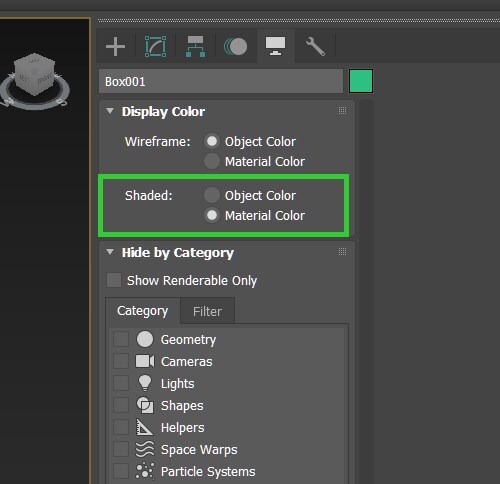Click the Box001 object name field

221,81
